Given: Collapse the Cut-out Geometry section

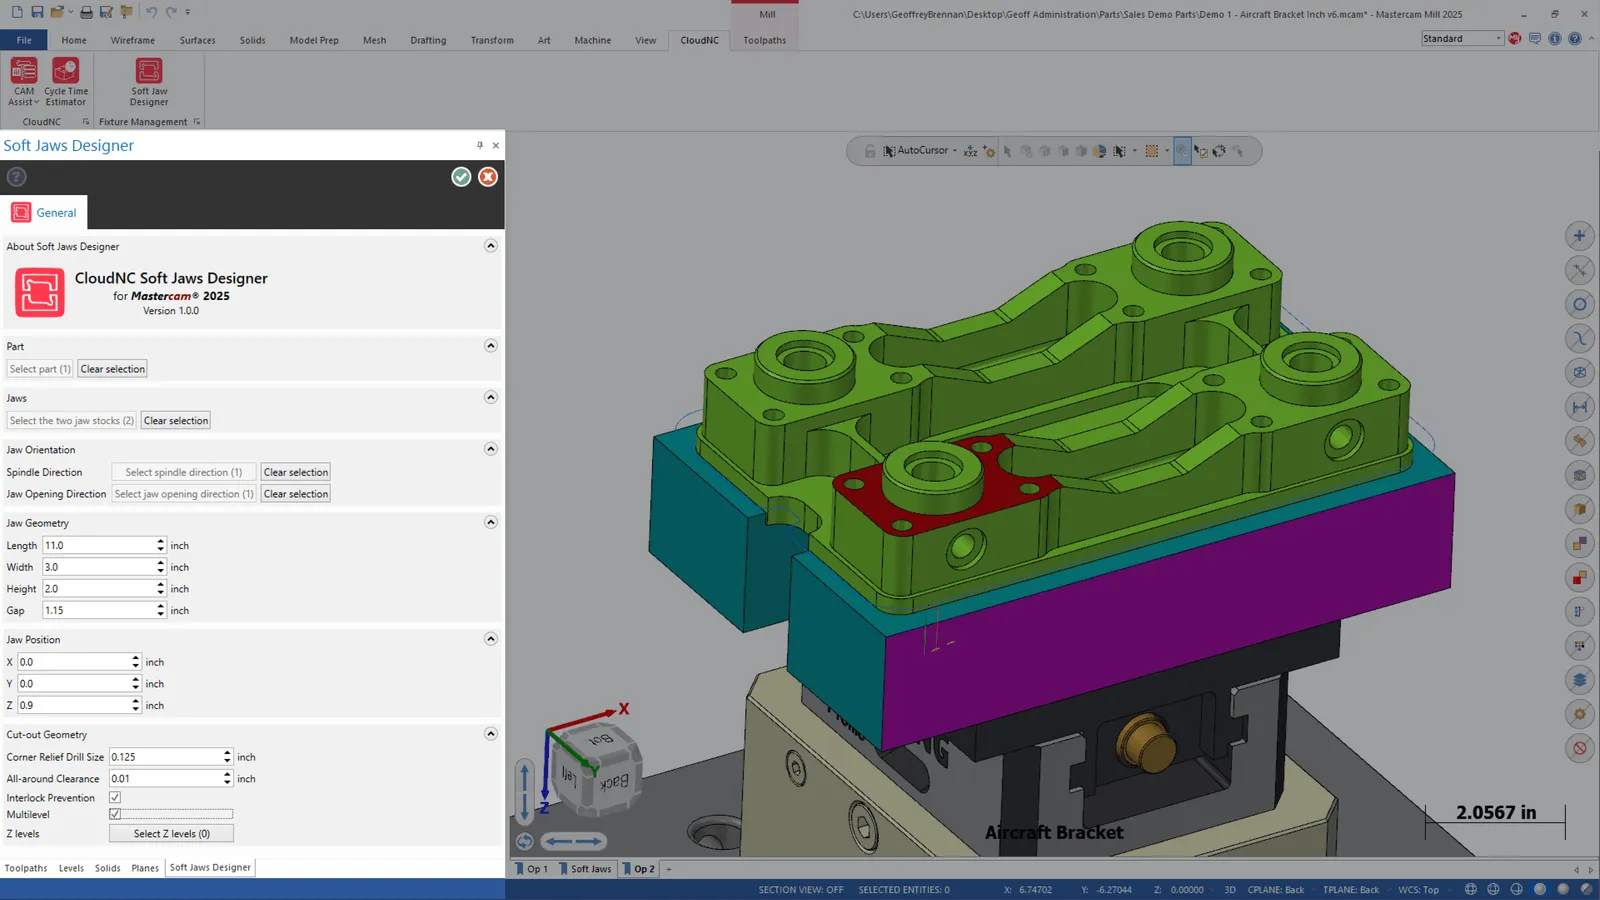Looking at the screenshot, I should click(x=491, y=734).
